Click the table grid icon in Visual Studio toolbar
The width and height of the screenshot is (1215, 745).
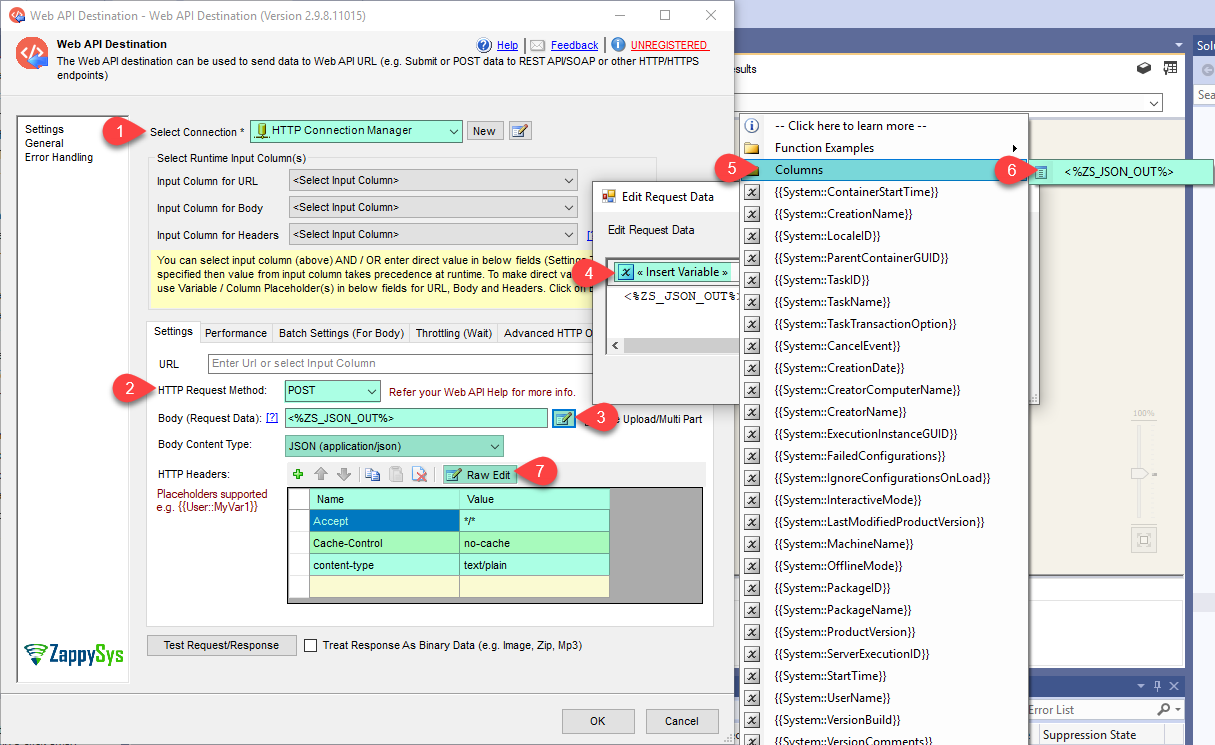tap(1170, 69)
